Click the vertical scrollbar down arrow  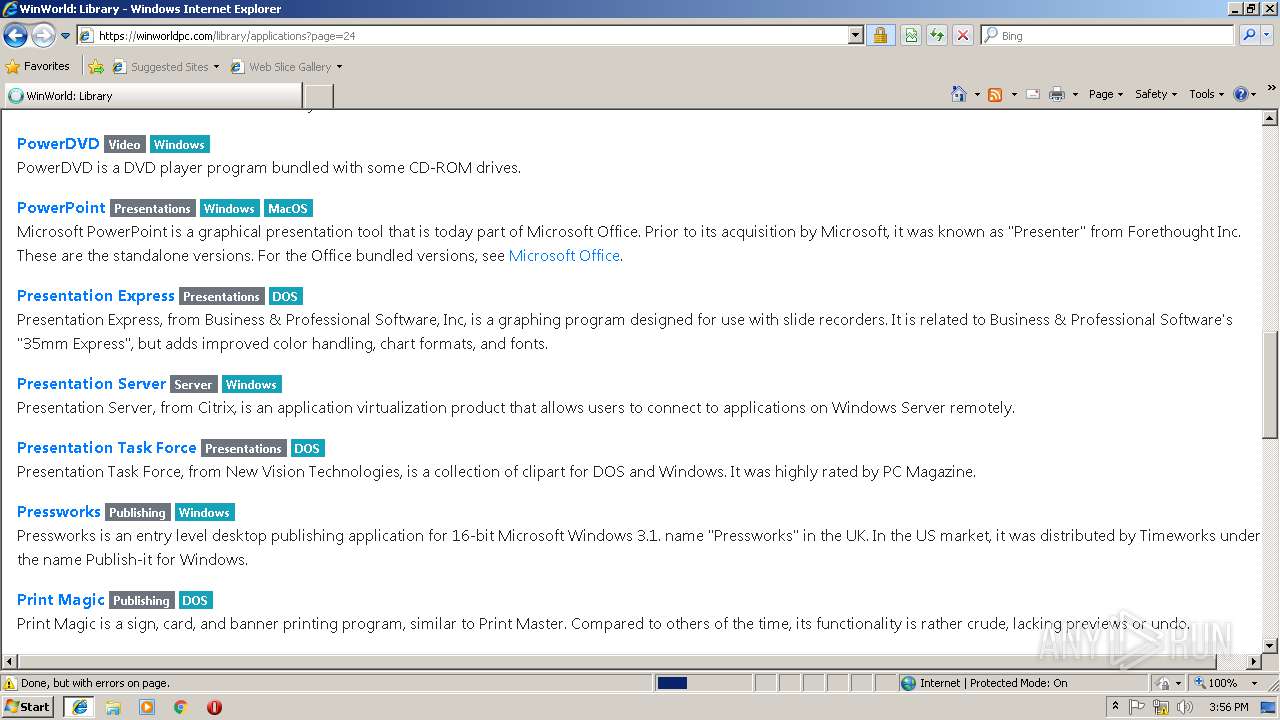pos(1270,646)
